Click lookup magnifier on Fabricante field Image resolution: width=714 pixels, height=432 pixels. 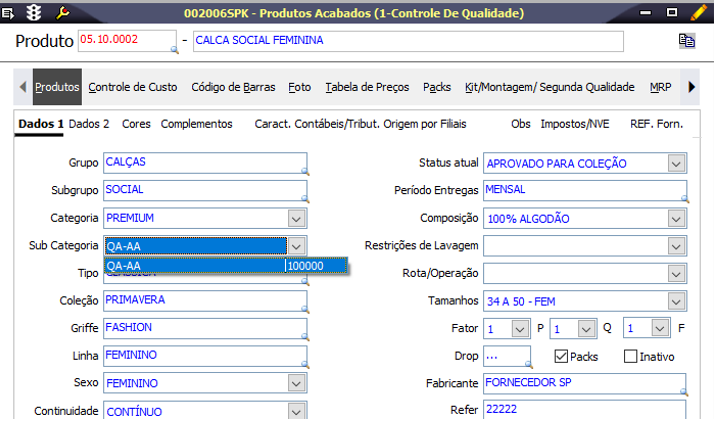(x=684, y=391)
